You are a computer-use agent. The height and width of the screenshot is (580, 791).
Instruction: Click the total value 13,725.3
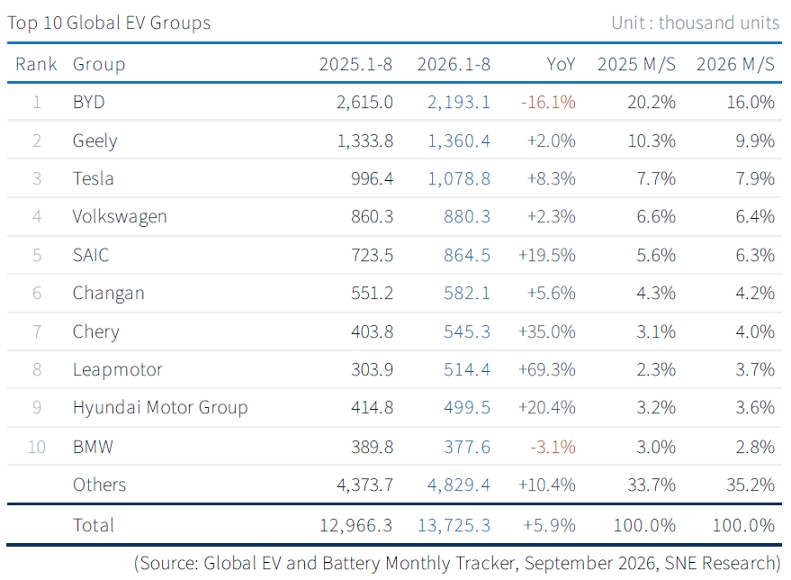(x=454, y=526)
